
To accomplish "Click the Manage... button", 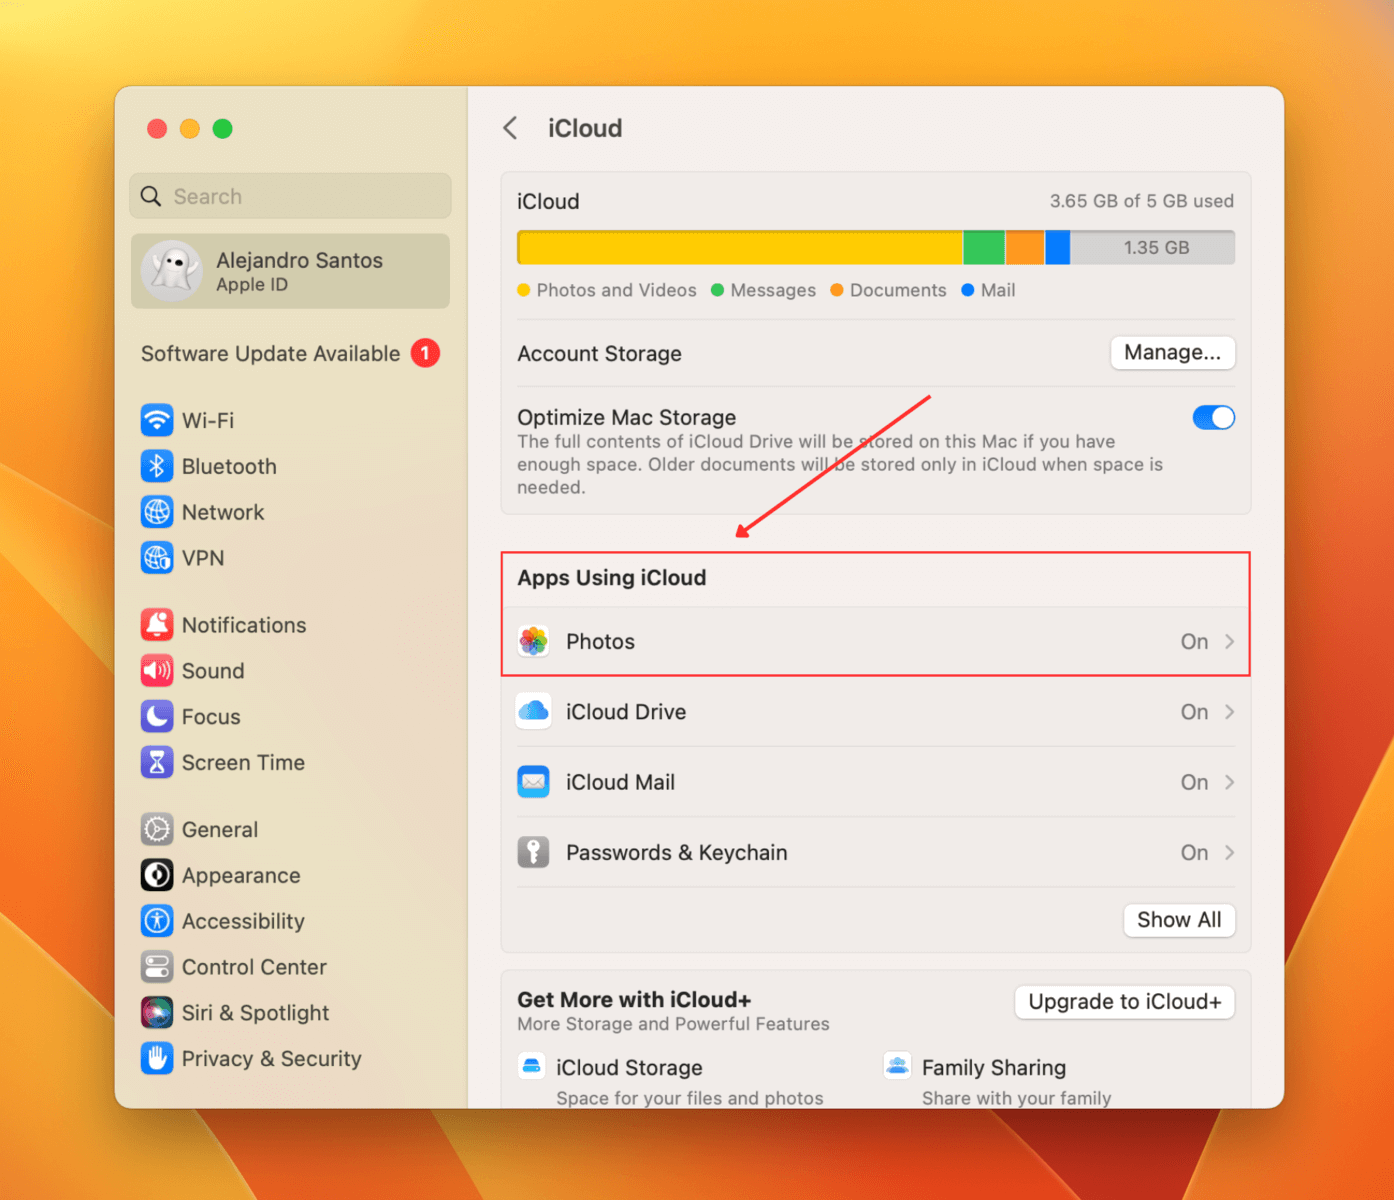I will pyautogui.click(x=1172, y=352).
